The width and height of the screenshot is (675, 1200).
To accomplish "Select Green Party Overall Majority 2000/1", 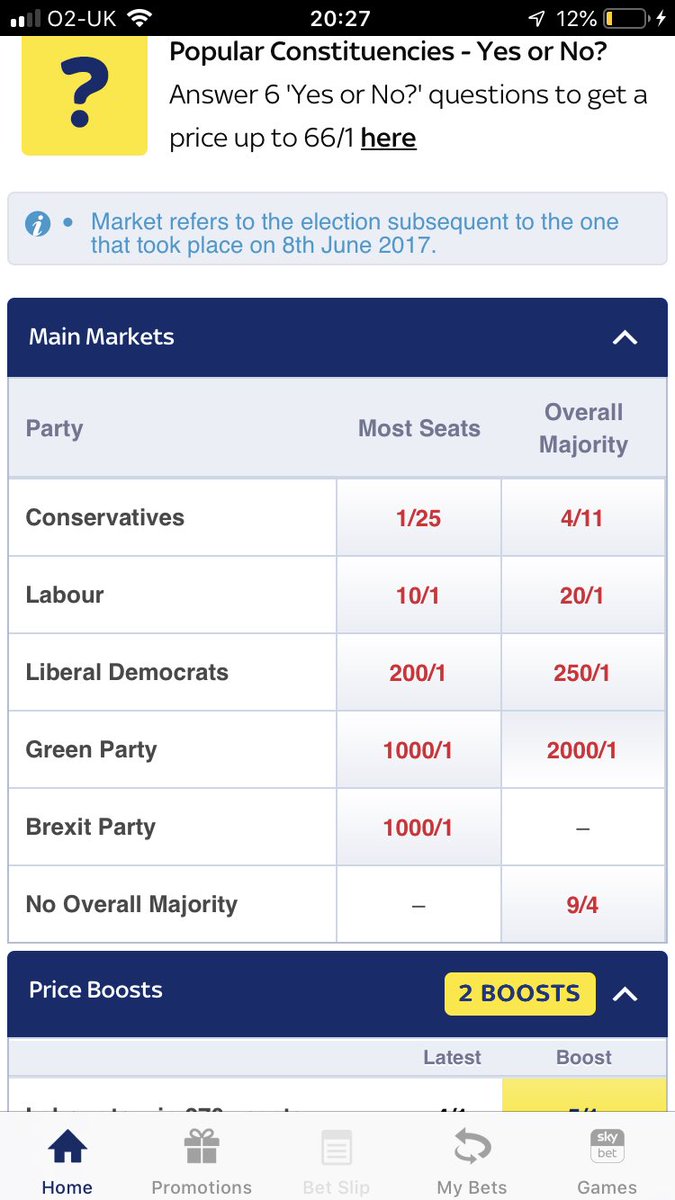I will point(583,750).
